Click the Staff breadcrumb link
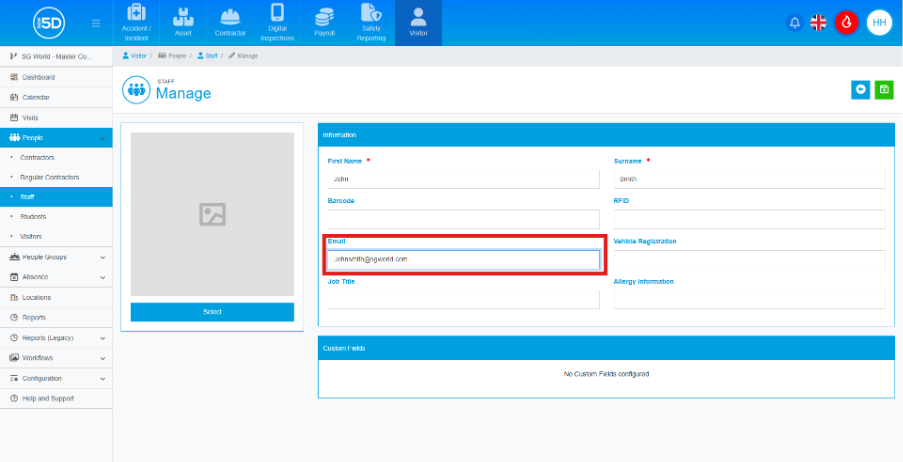This screenshot has height=462, width=903. tap(207, 56)
